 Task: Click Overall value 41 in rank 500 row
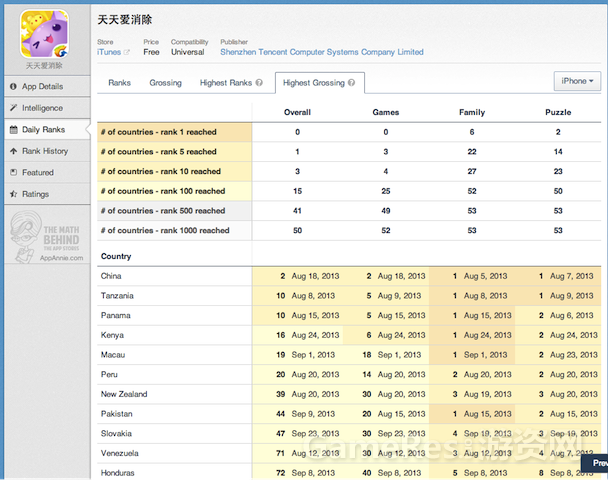point(297,211)
